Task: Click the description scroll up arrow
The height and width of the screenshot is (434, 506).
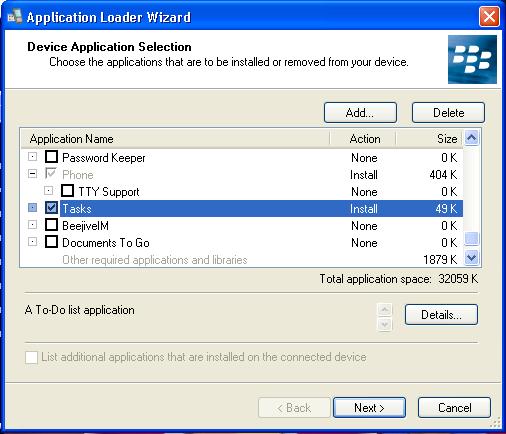Action: tap(385, 310)
